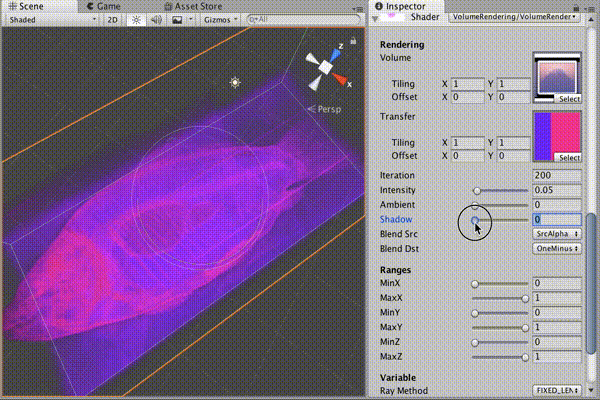600x400 pixels.
Task: Click the Shadow property label
Action: [396, 219]
